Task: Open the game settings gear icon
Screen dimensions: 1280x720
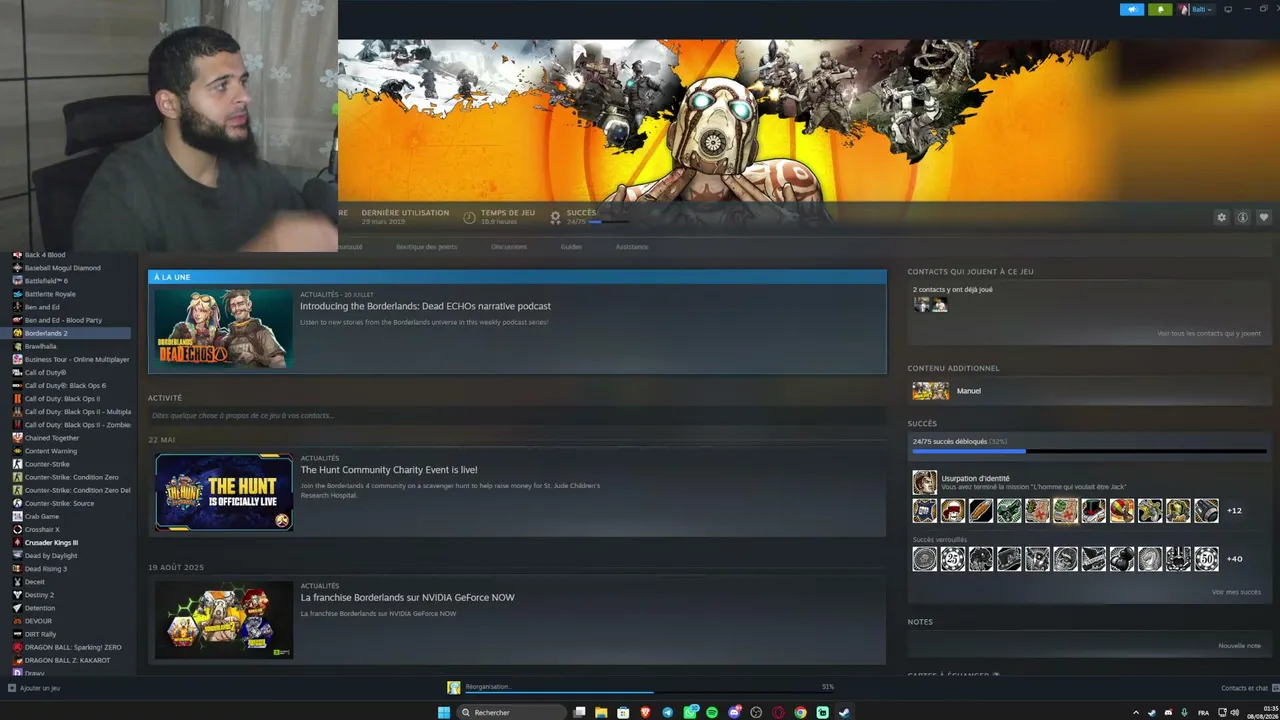Action: point(1221,217)
